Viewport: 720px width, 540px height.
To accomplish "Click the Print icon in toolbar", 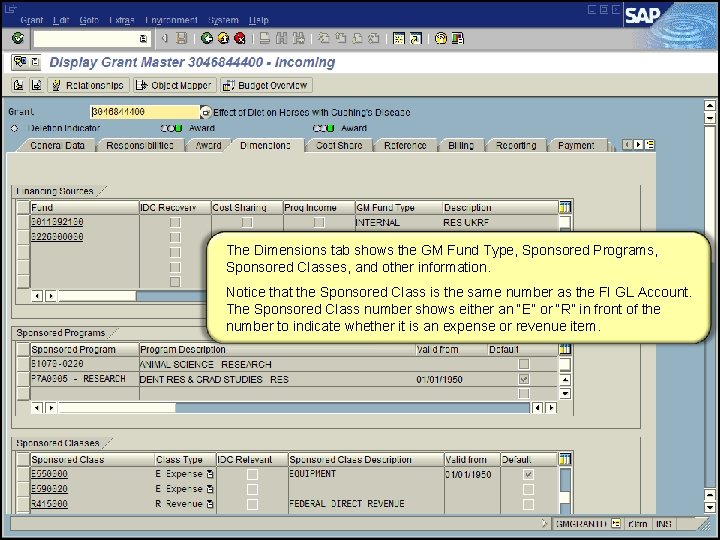I will pyautogui.click(x=264, y=38).
